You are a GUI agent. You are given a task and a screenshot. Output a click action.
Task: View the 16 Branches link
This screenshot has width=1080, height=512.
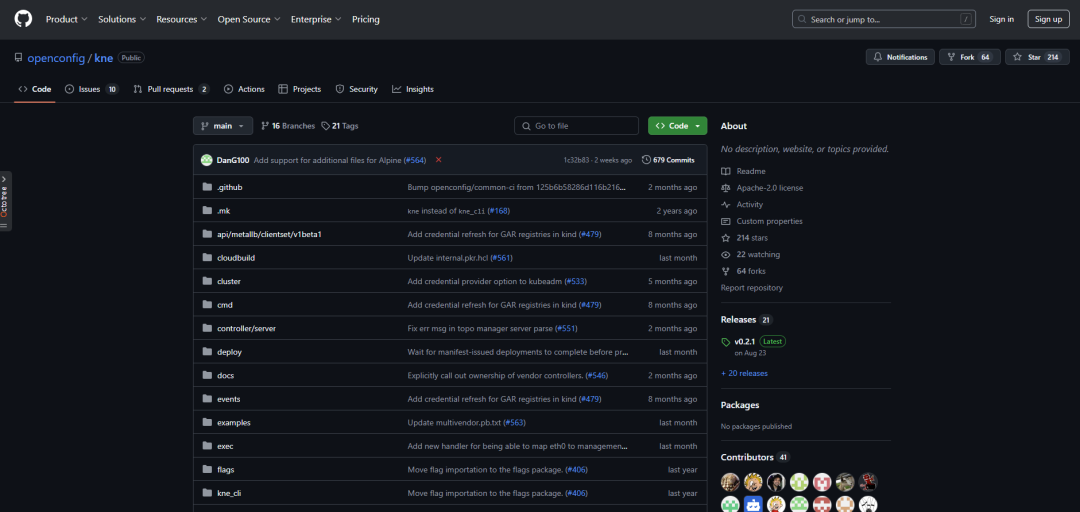[288, 126]
